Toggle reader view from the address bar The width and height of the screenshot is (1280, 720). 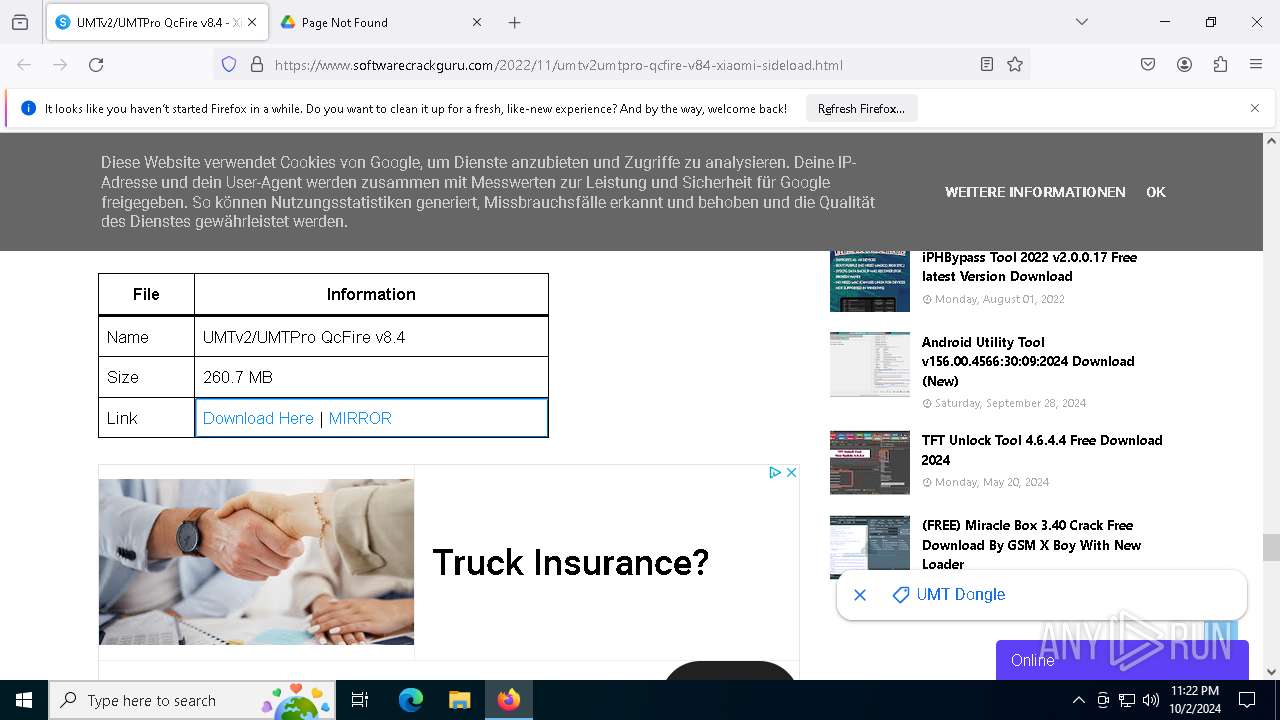[987, 64]
